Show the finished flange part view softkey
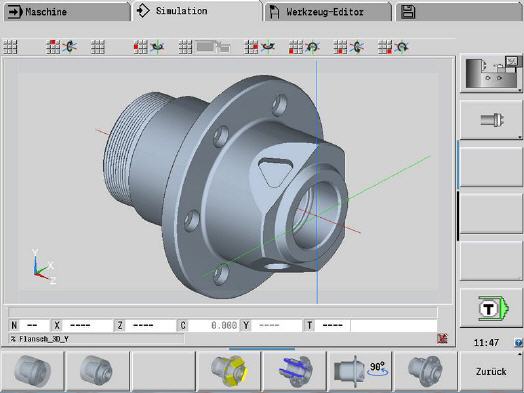524x393 pixels. [425, 371]
